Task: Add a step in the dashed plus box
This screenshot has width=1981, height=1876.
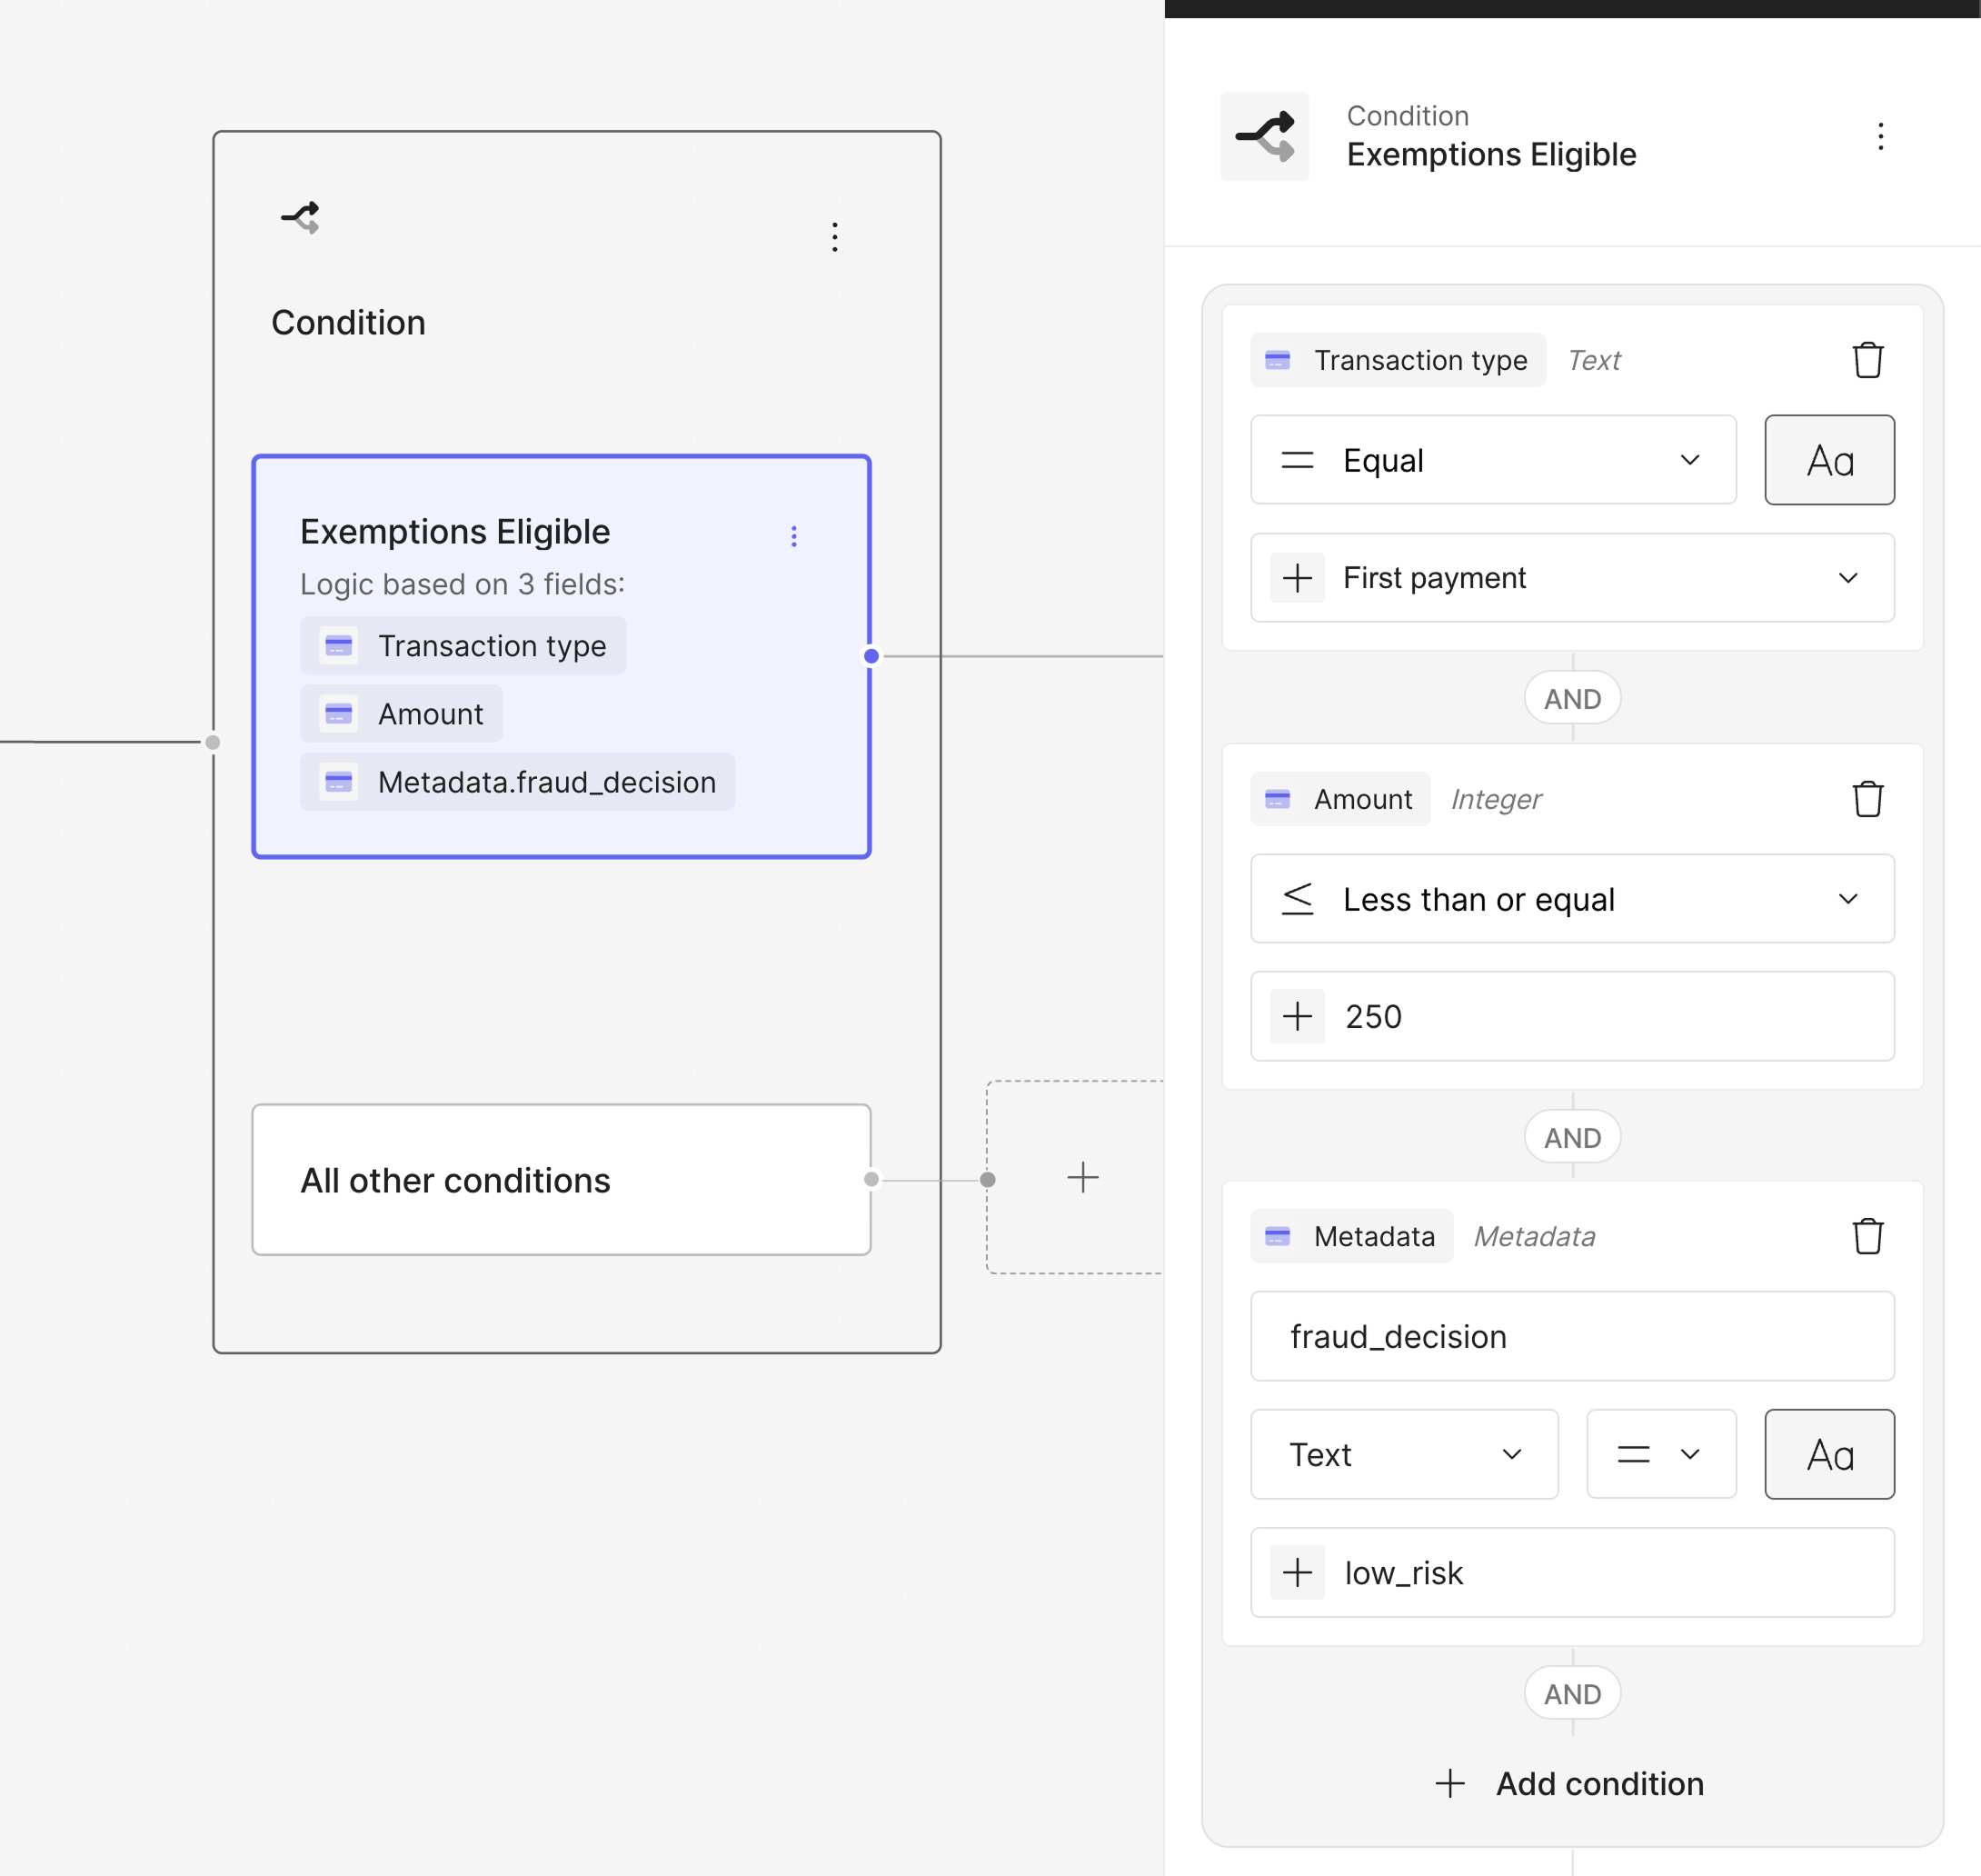Action: tap(1082, 1177)
